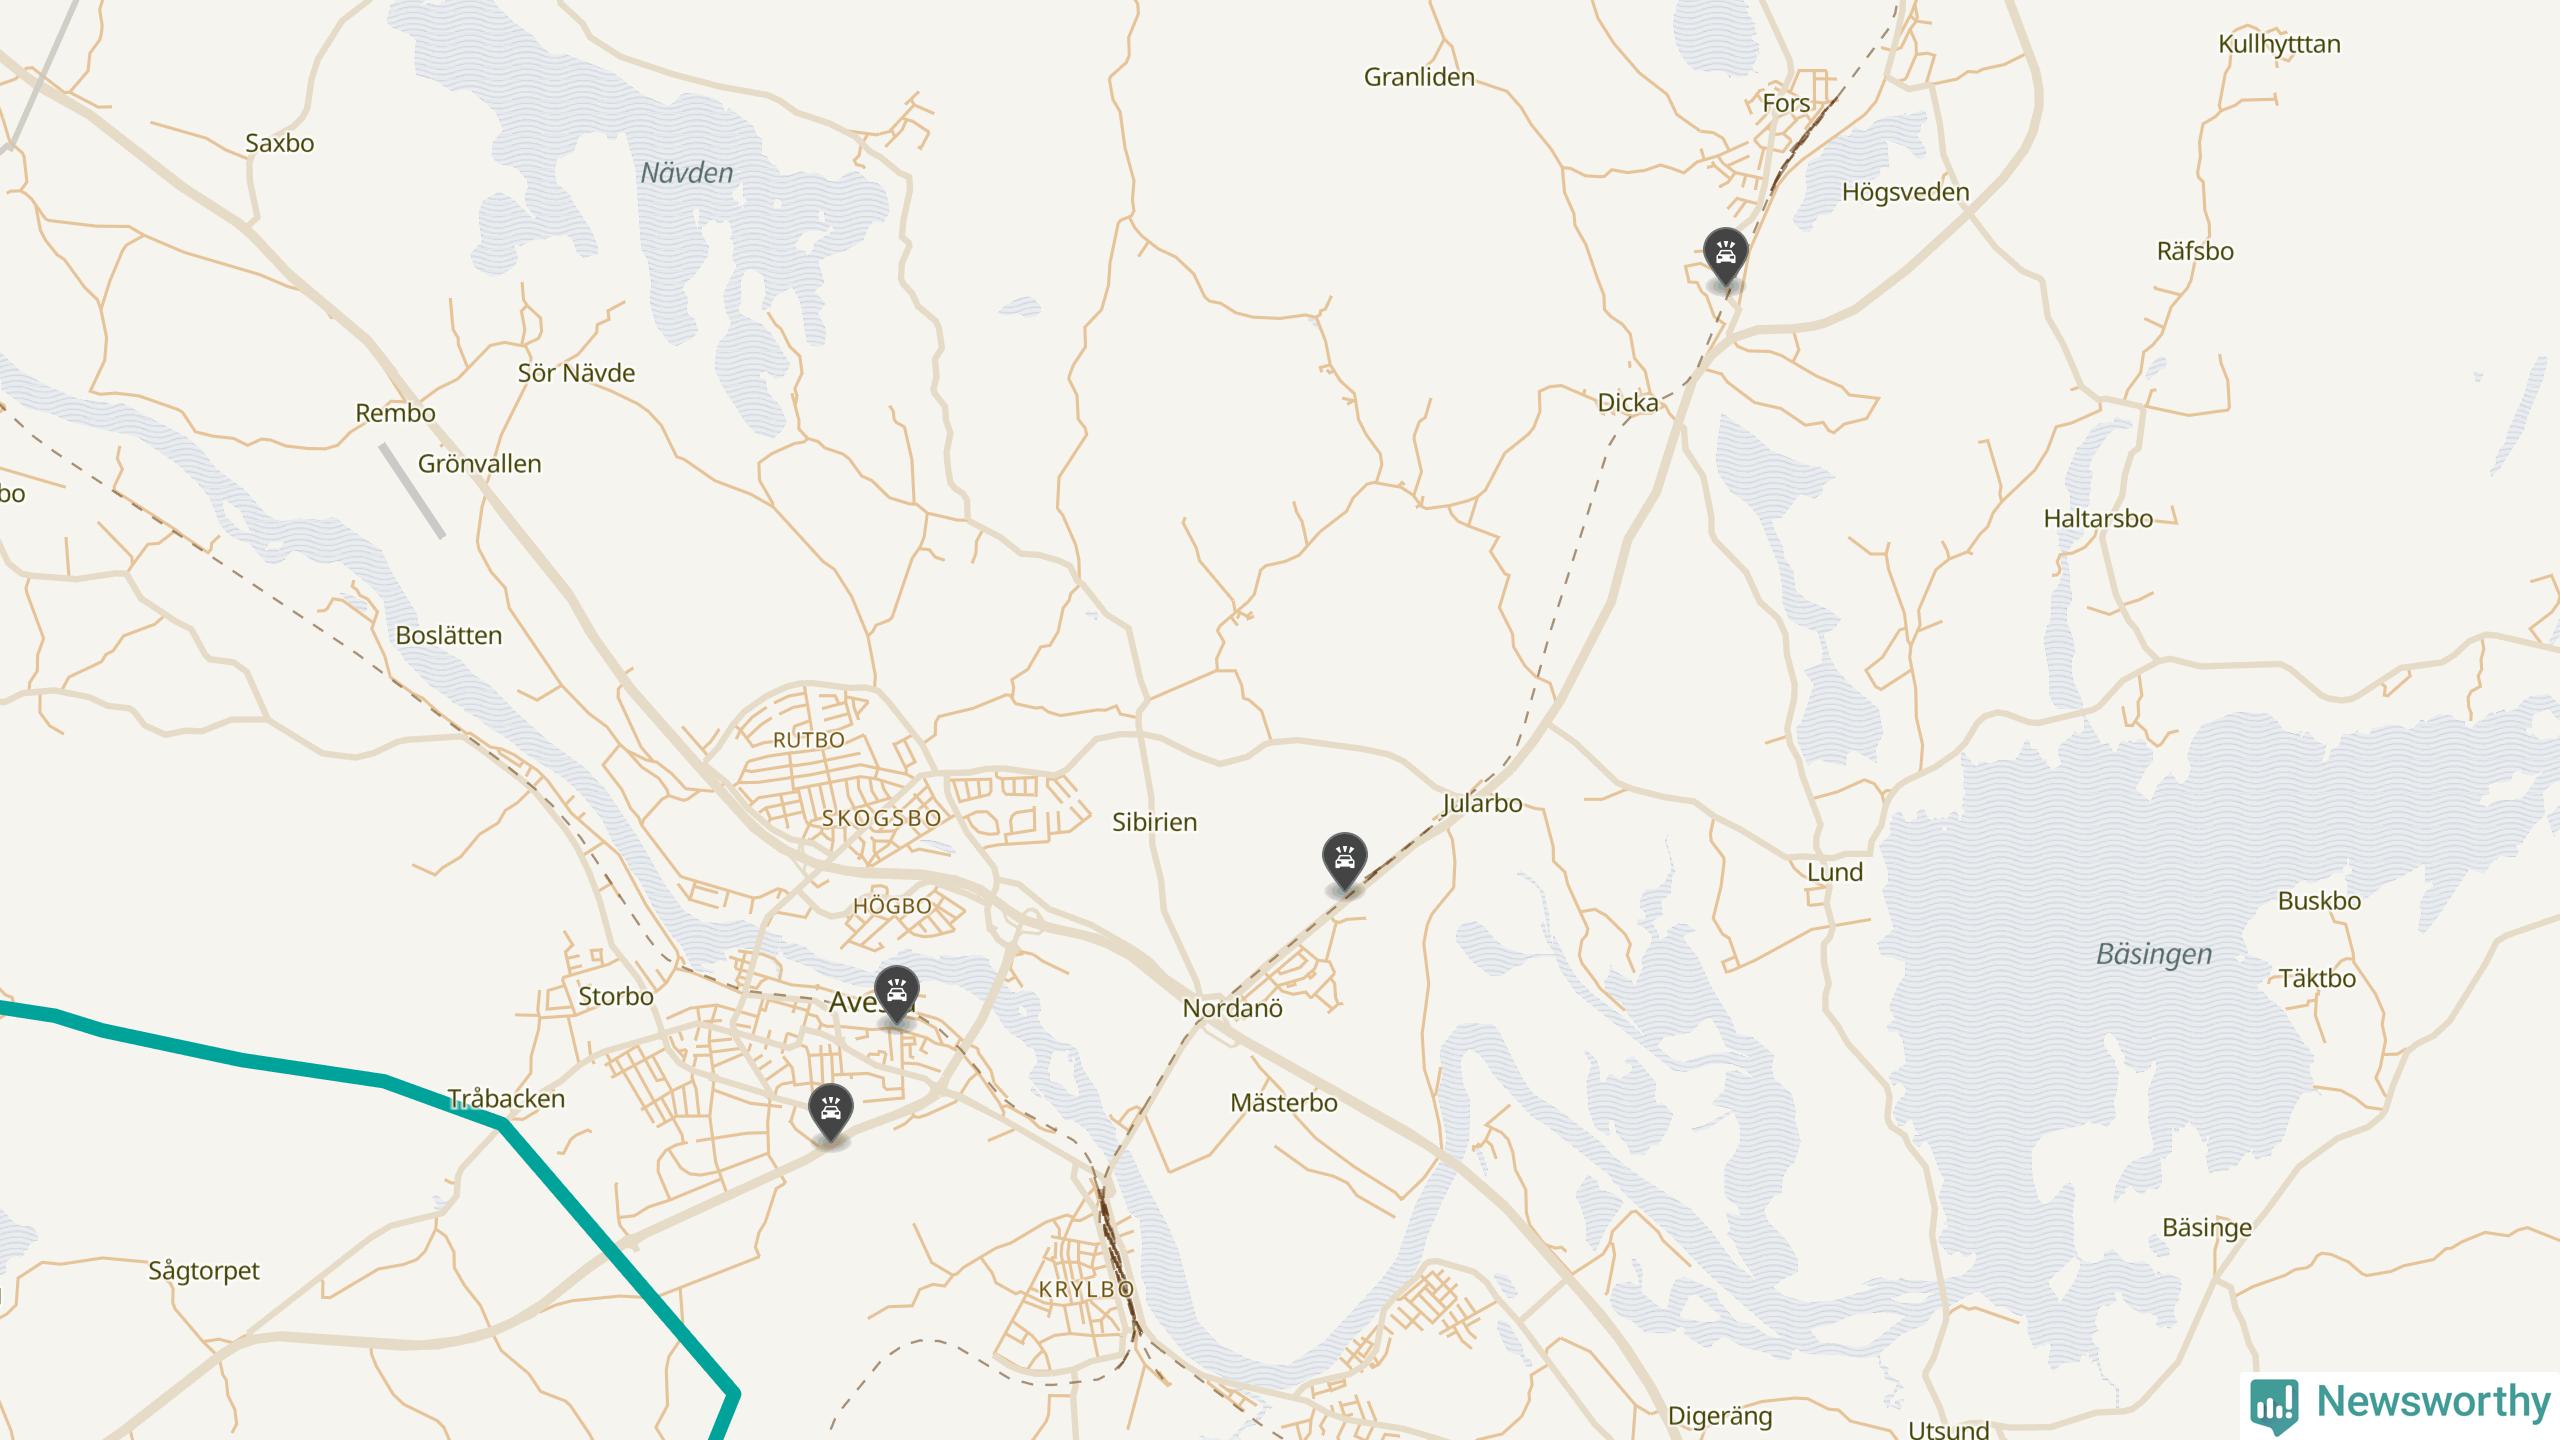This screenshot has width=2560, height=1440.
Task: Open the Newsworthy text link
Action: (x=2433, y=1402)
